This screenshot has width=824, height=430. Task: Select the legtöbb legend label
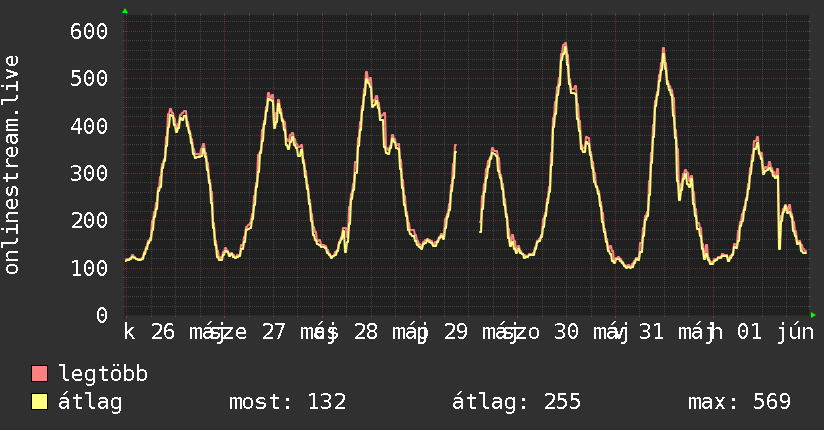[x=103, y=373]
